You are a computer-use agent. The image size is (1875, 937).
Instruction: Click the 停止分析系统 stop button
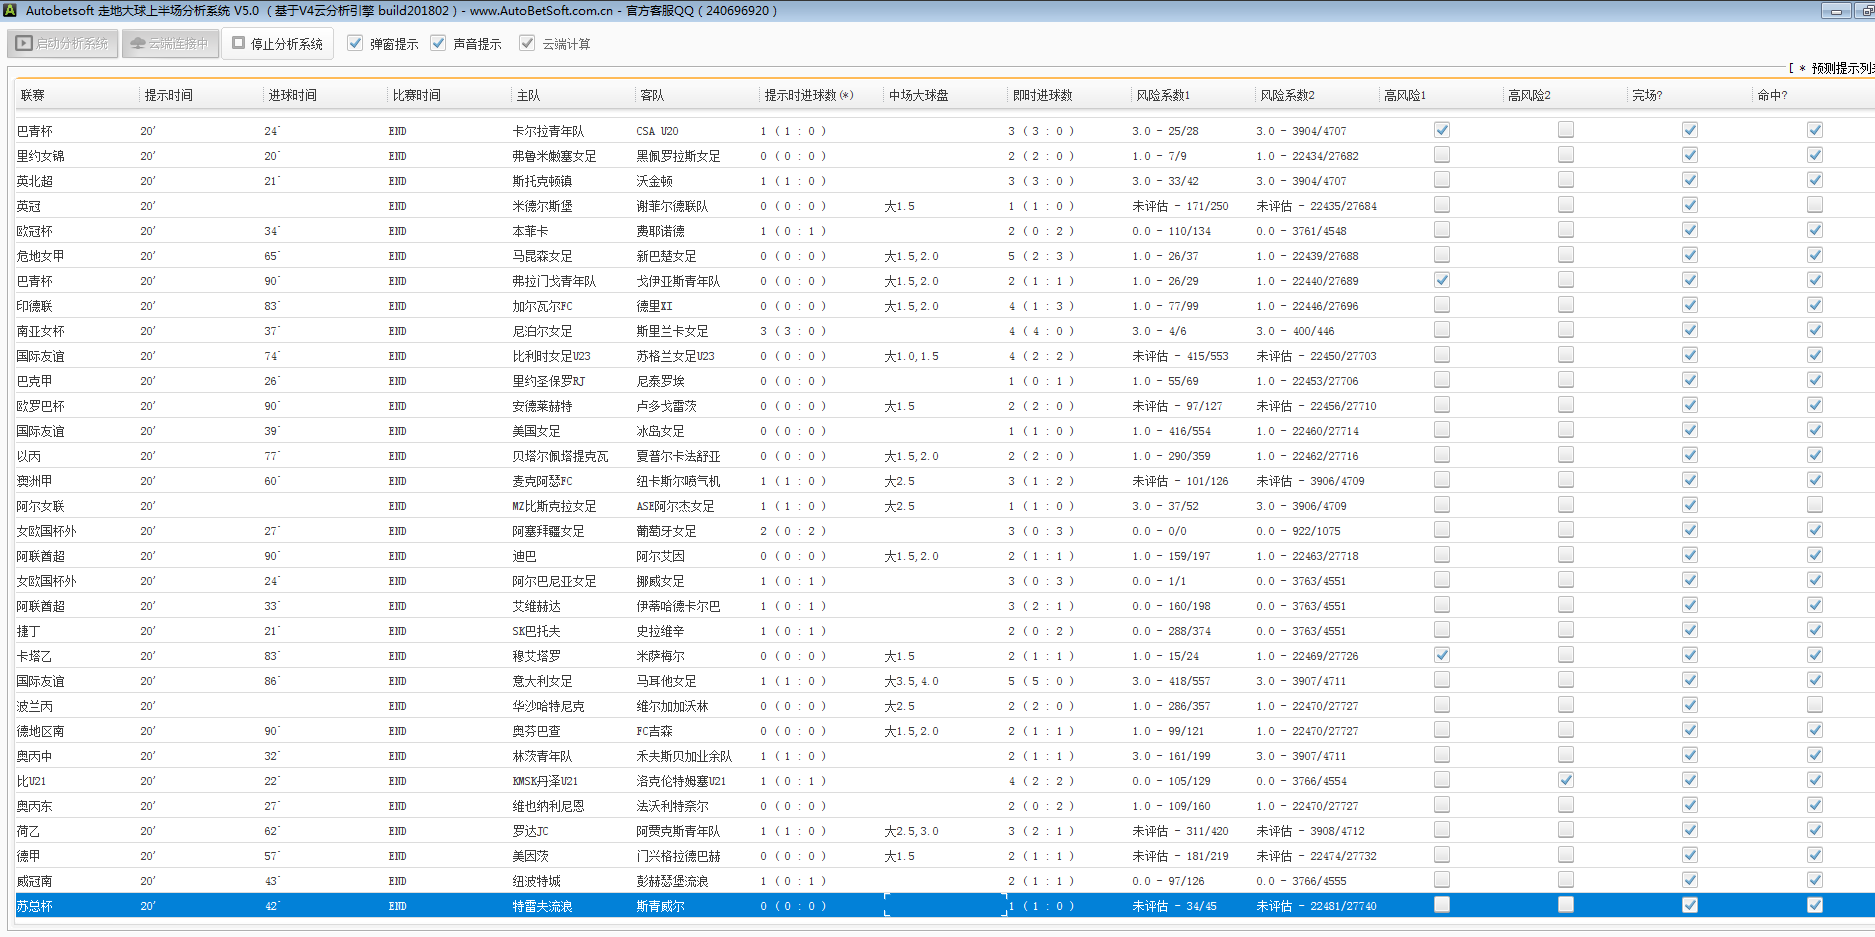278,44
